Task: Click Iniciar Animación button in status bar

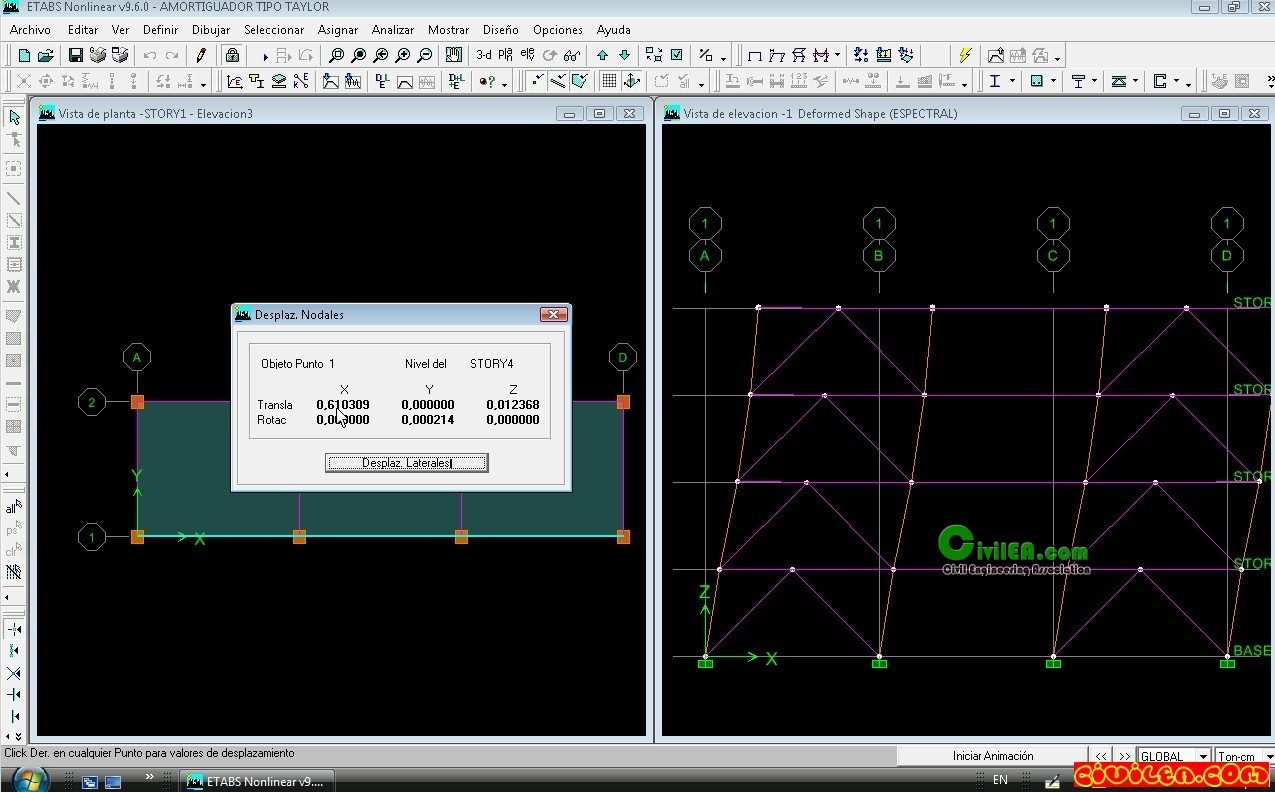Action: click(x=992, y=756)
